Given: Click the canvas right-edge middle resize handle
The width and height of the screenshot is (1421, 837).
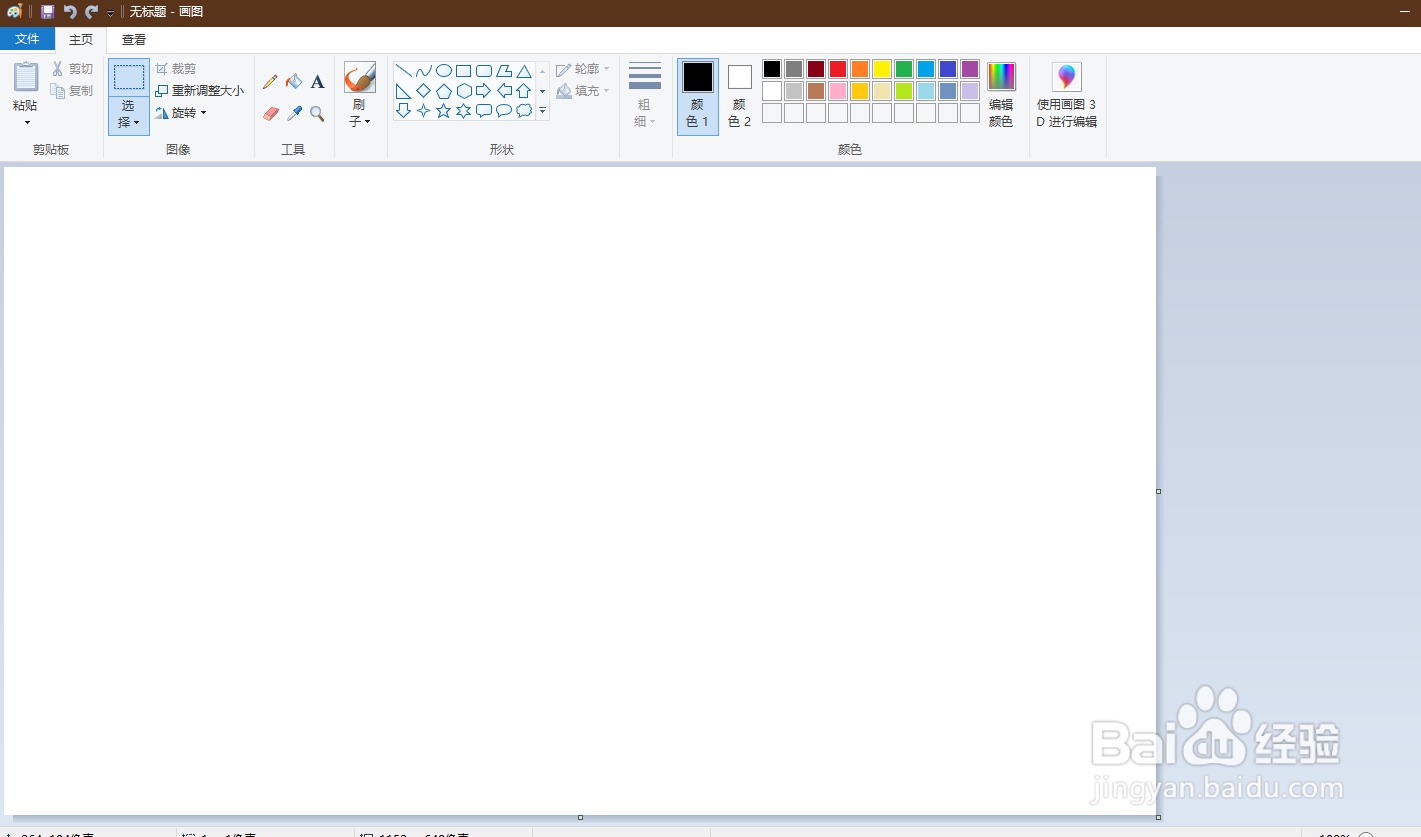Looking at the screenshot, I should [1159, 491].
